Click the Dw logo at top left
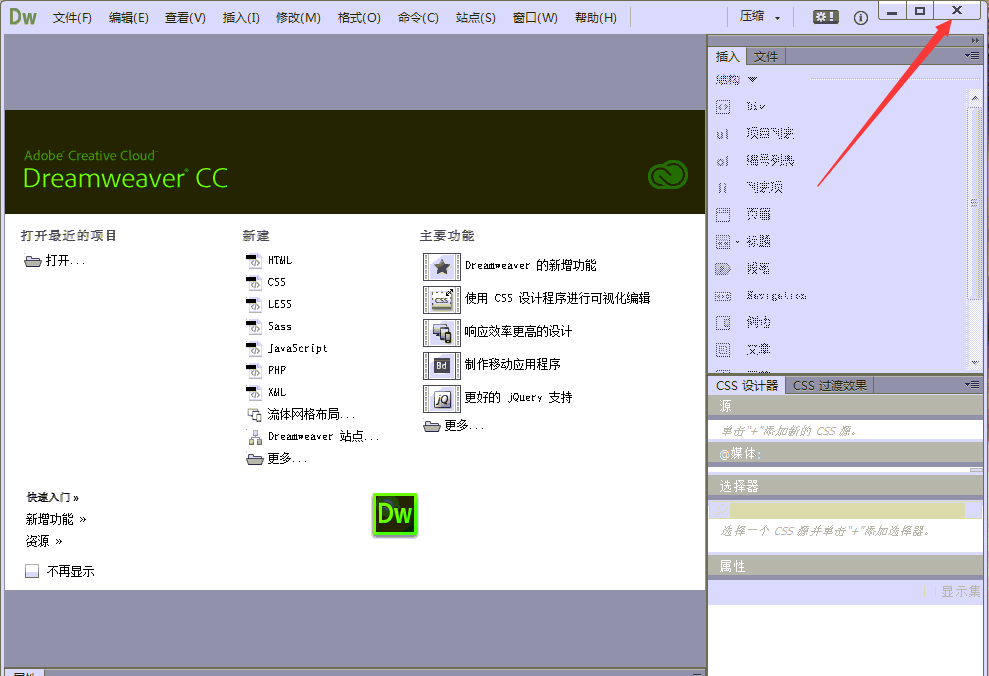 pos(23,17)
